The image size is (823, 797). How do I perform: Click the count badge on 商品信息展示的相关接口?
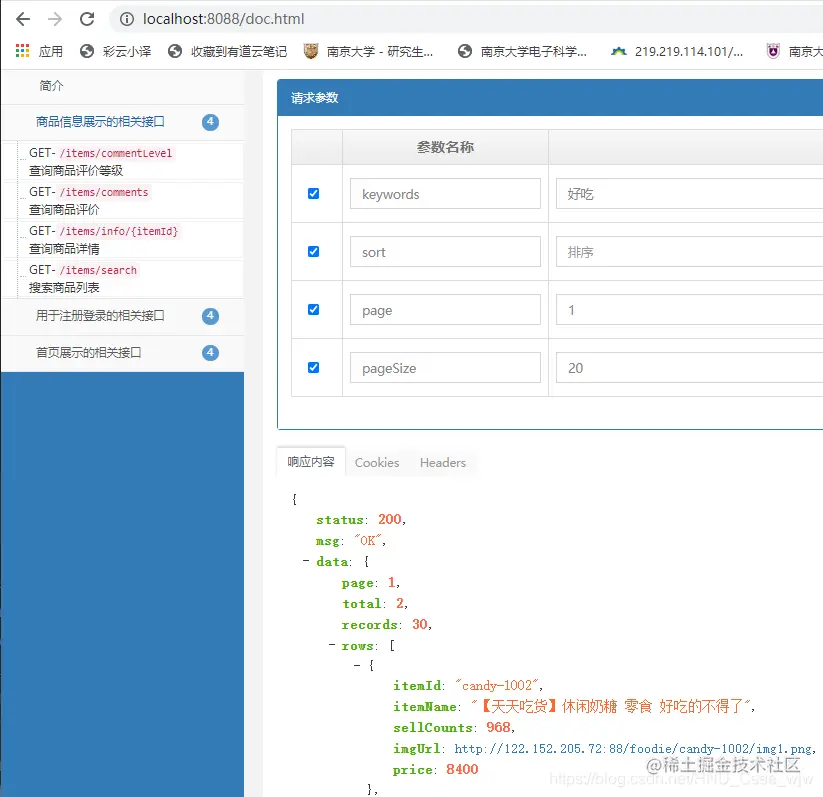[210, 122]
